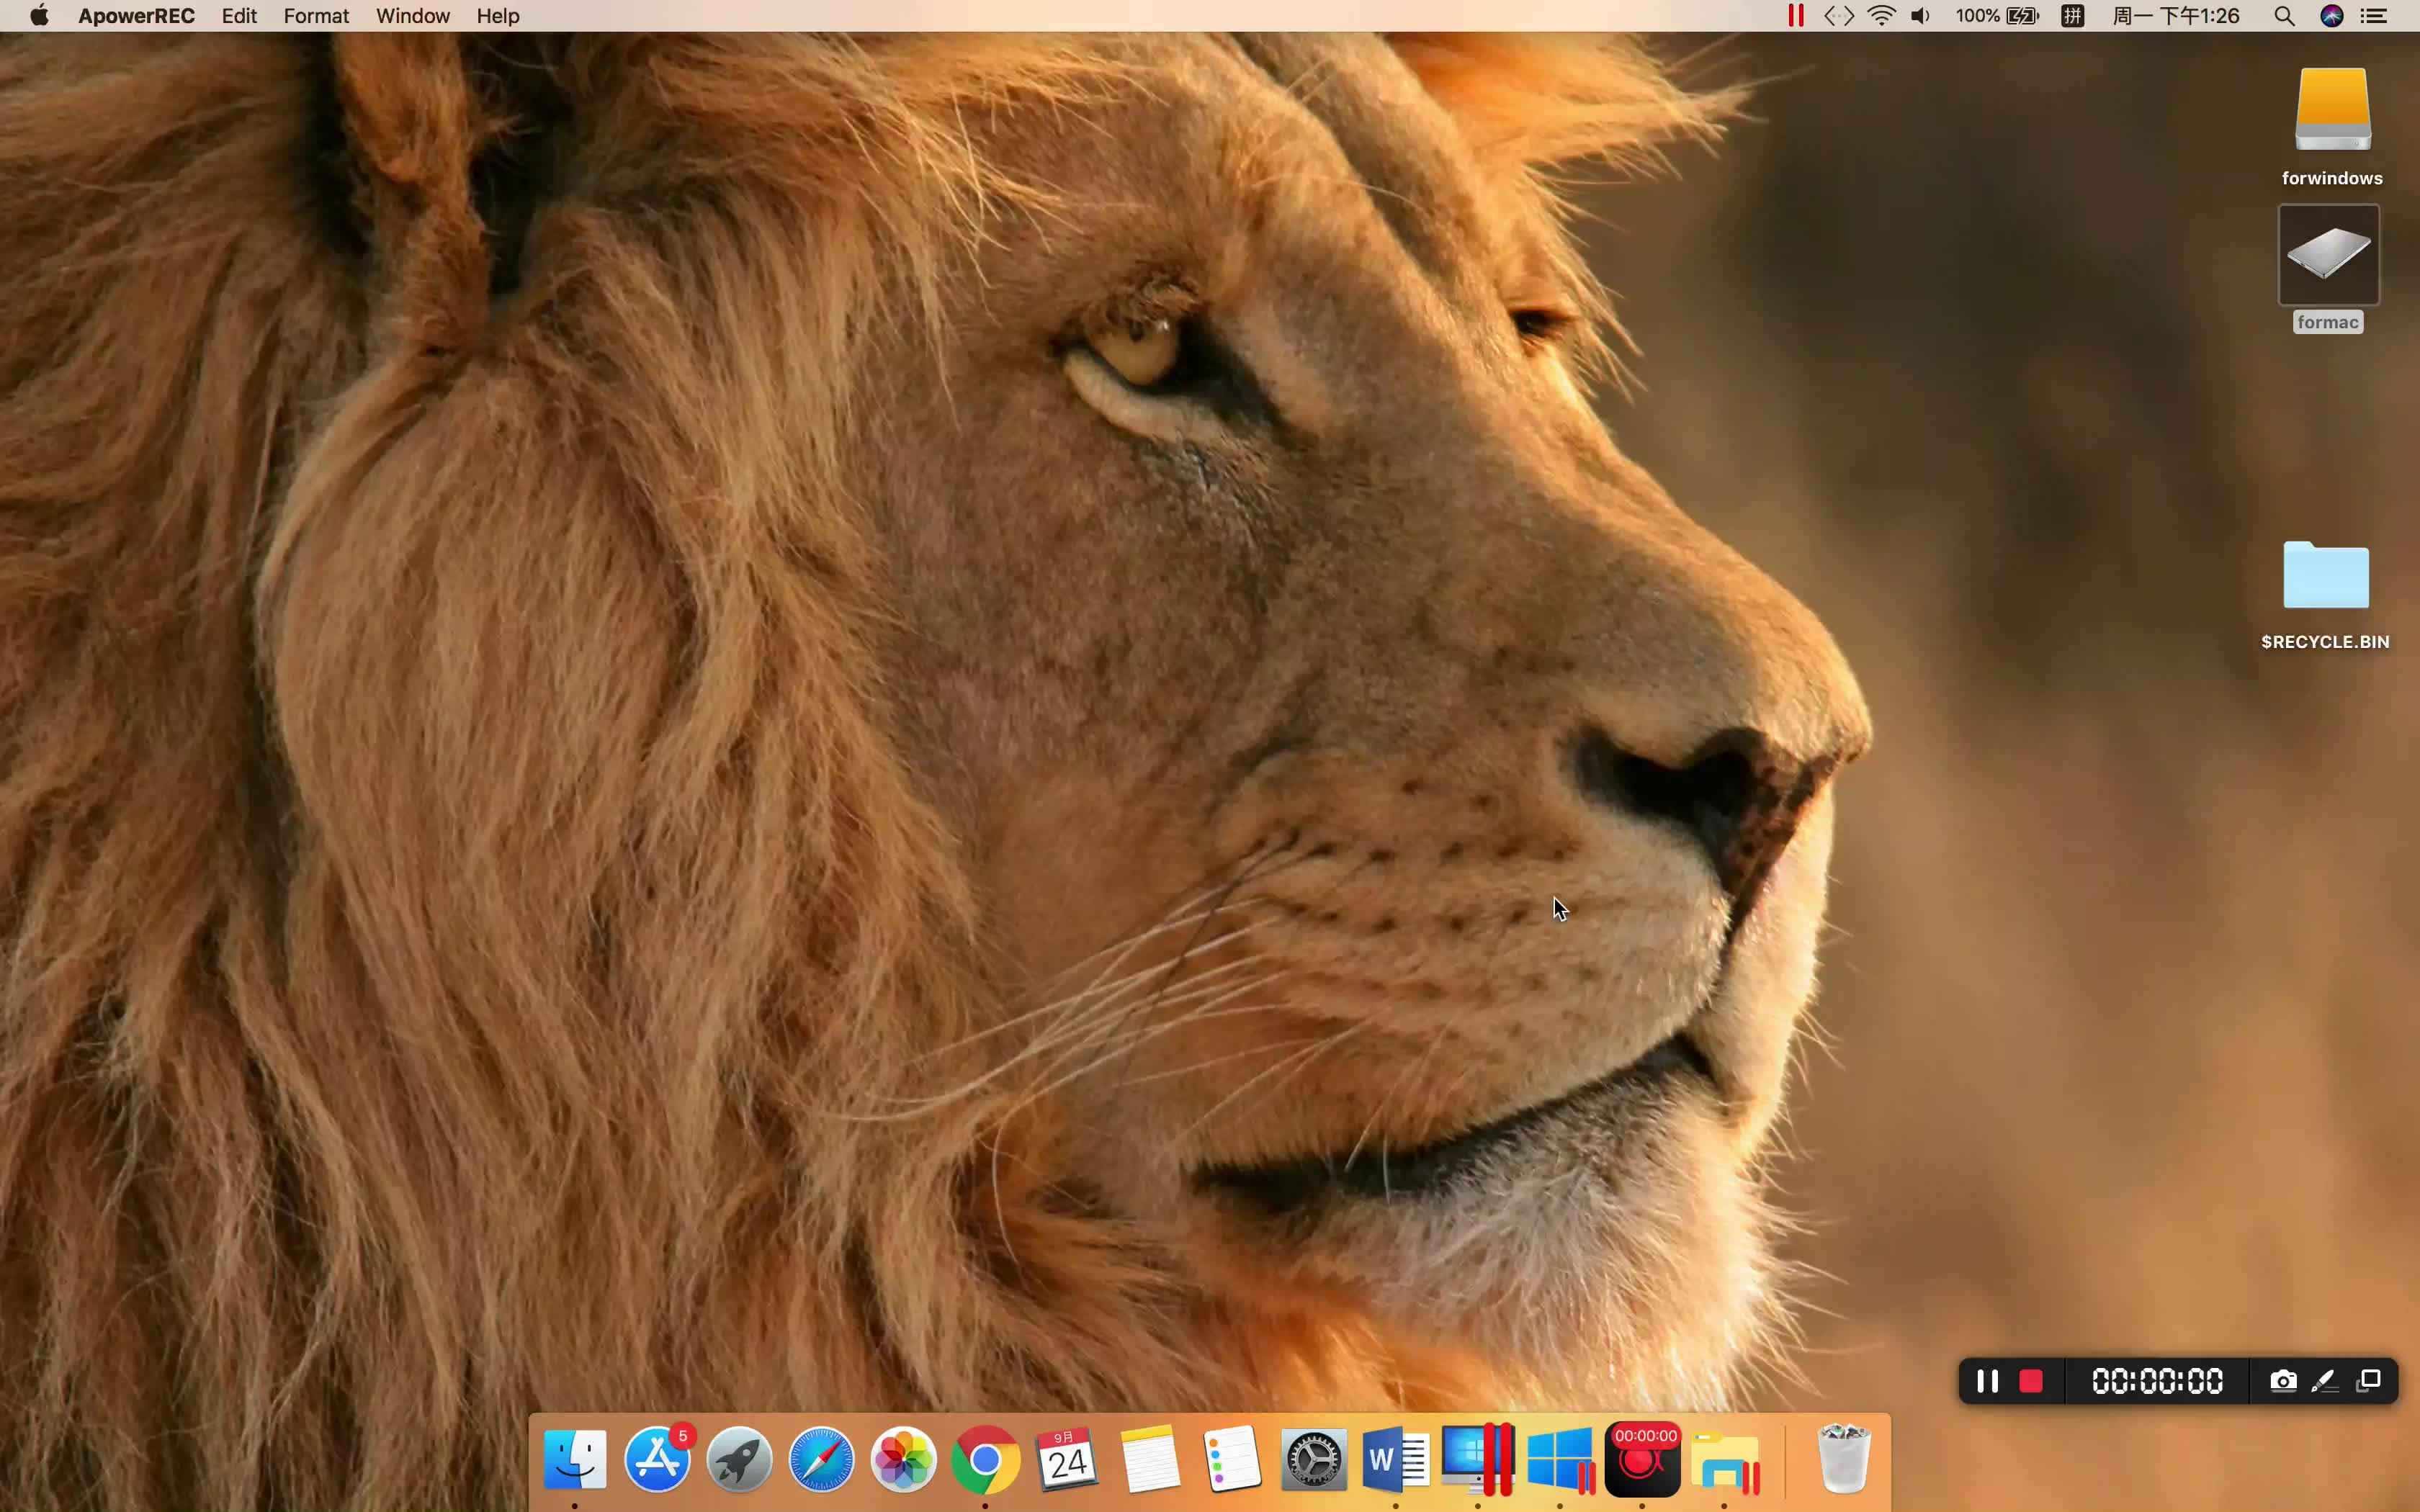Open Notification Center list icon
This screenshot has height=1512, width=2420.
click(2374, 16)
